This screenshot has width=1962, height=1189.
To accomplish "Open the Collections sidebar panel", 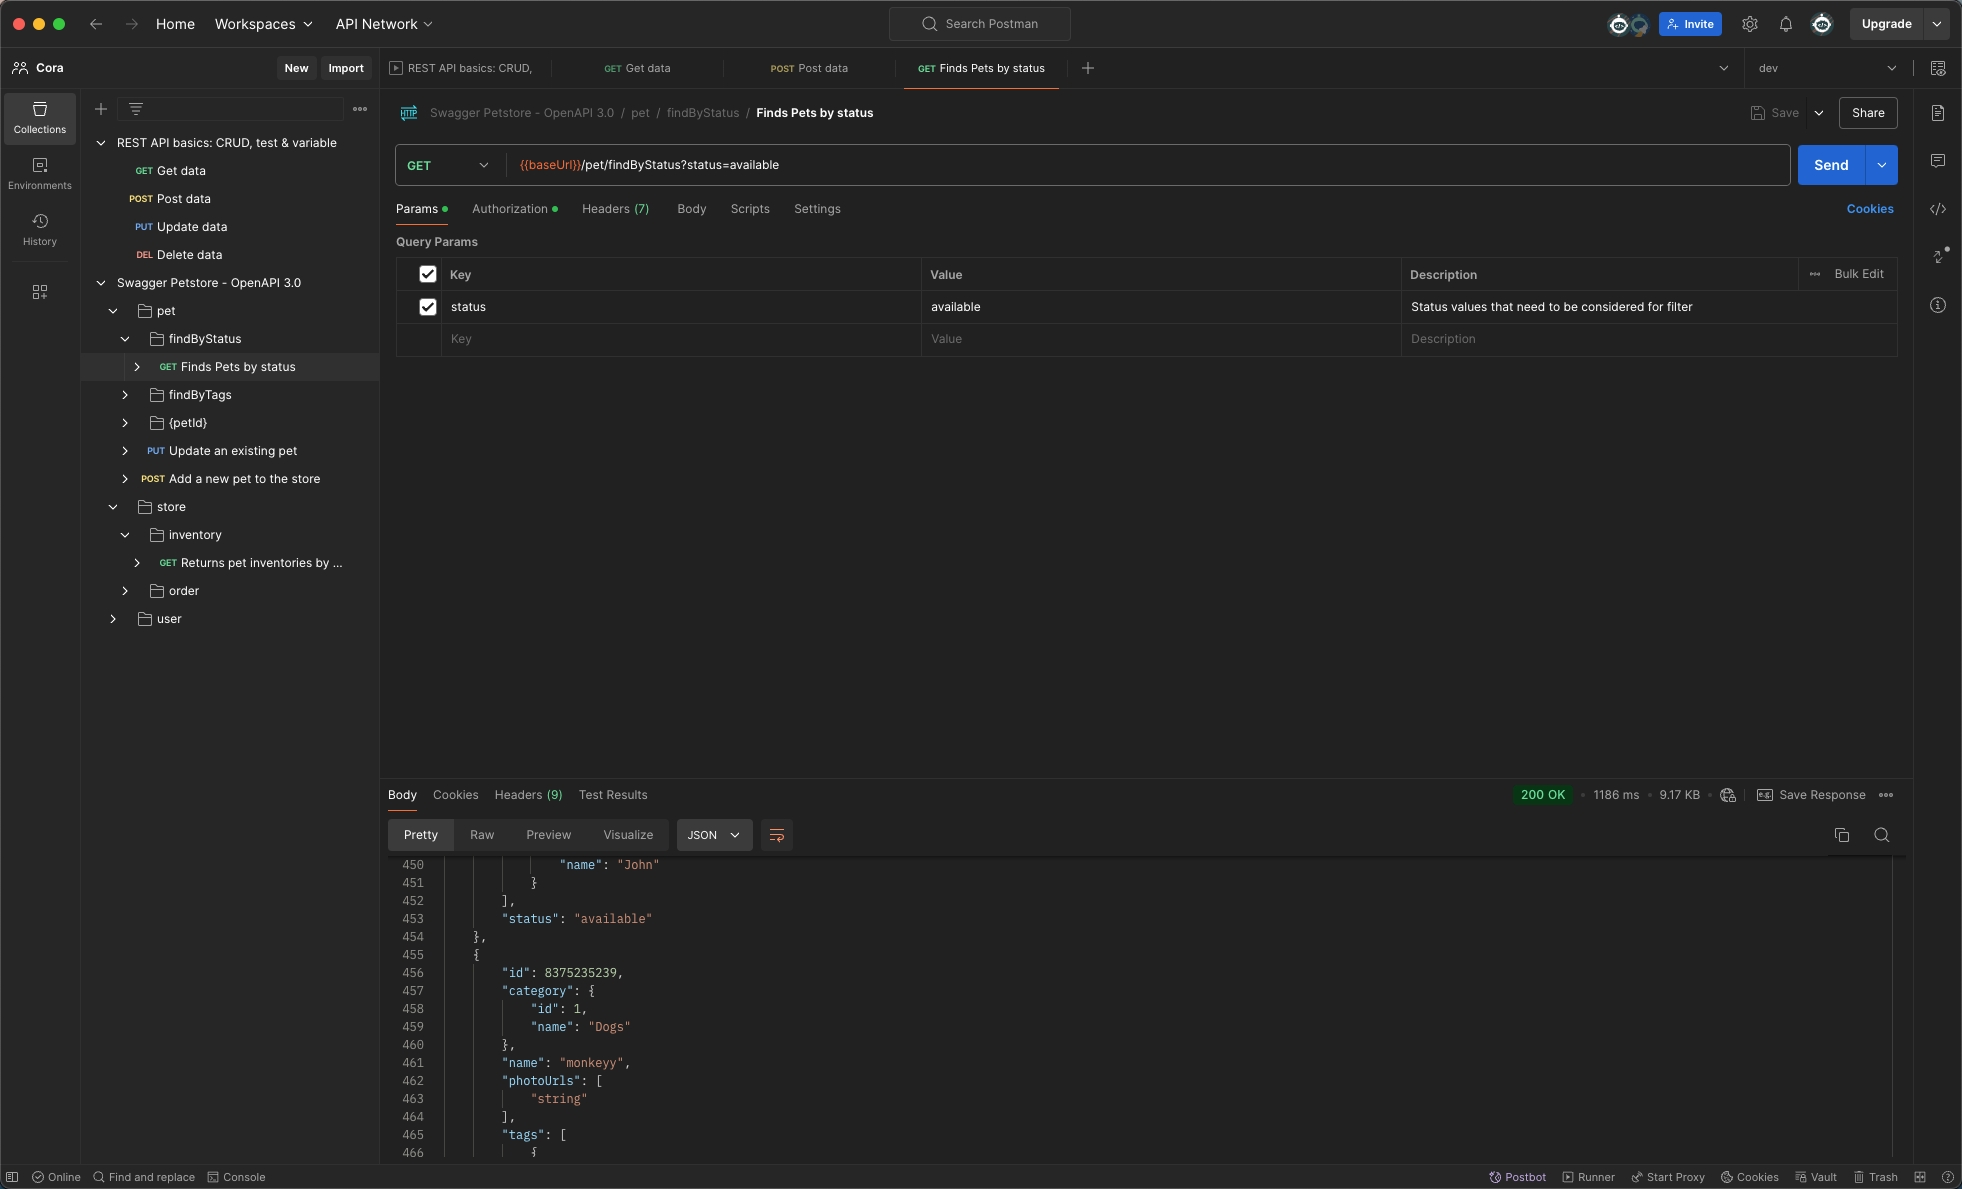I will click(40, 118).
